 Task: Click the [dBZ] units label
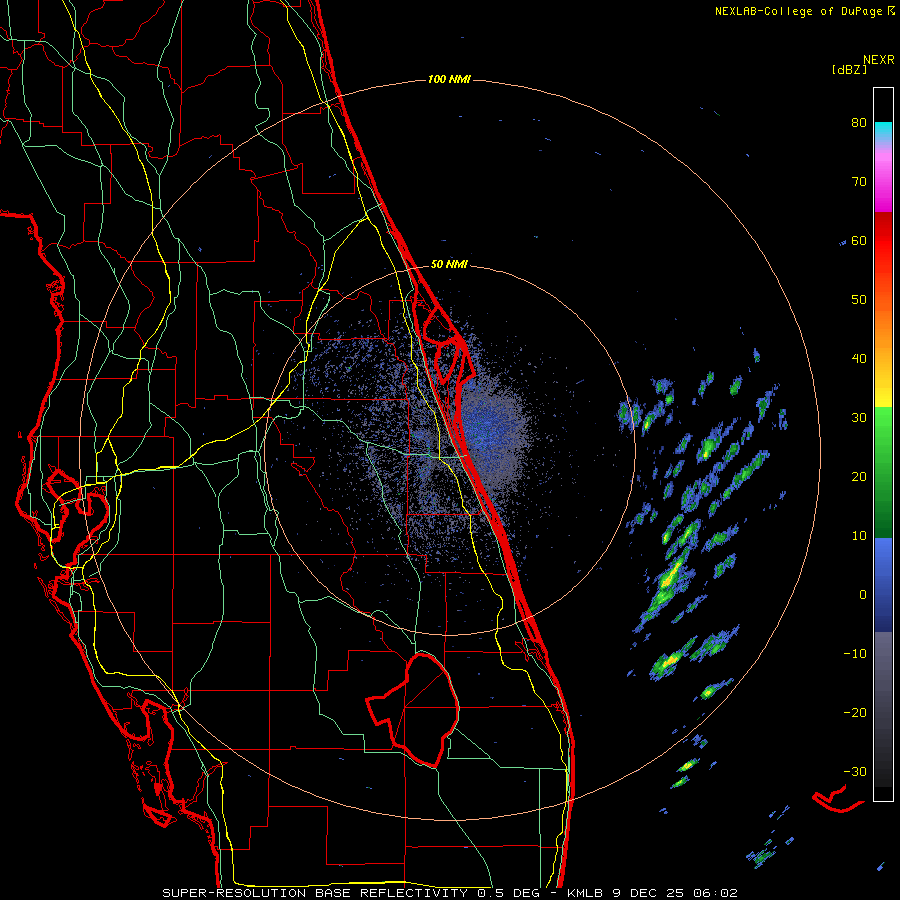849,69
